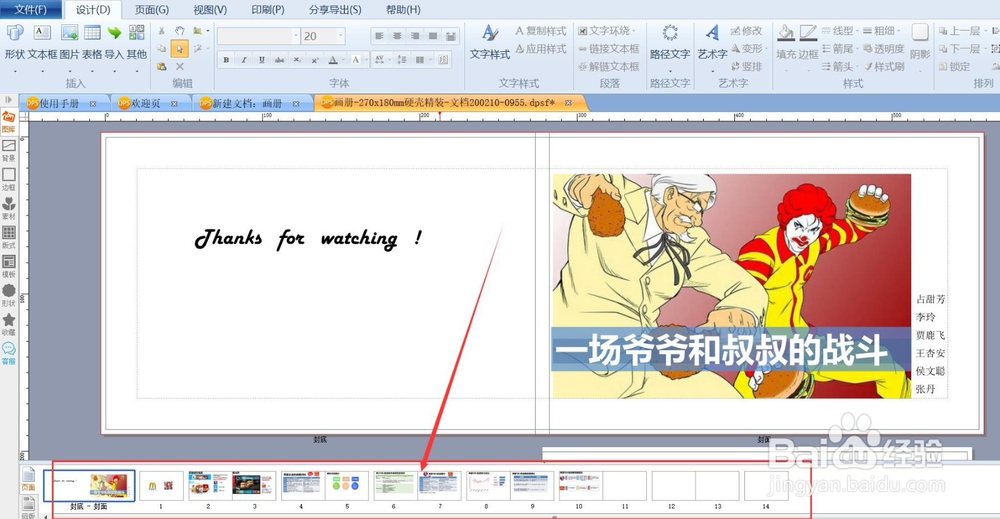
Task: Paste using the clipboard icon
Action: click(x=161, y=66)
